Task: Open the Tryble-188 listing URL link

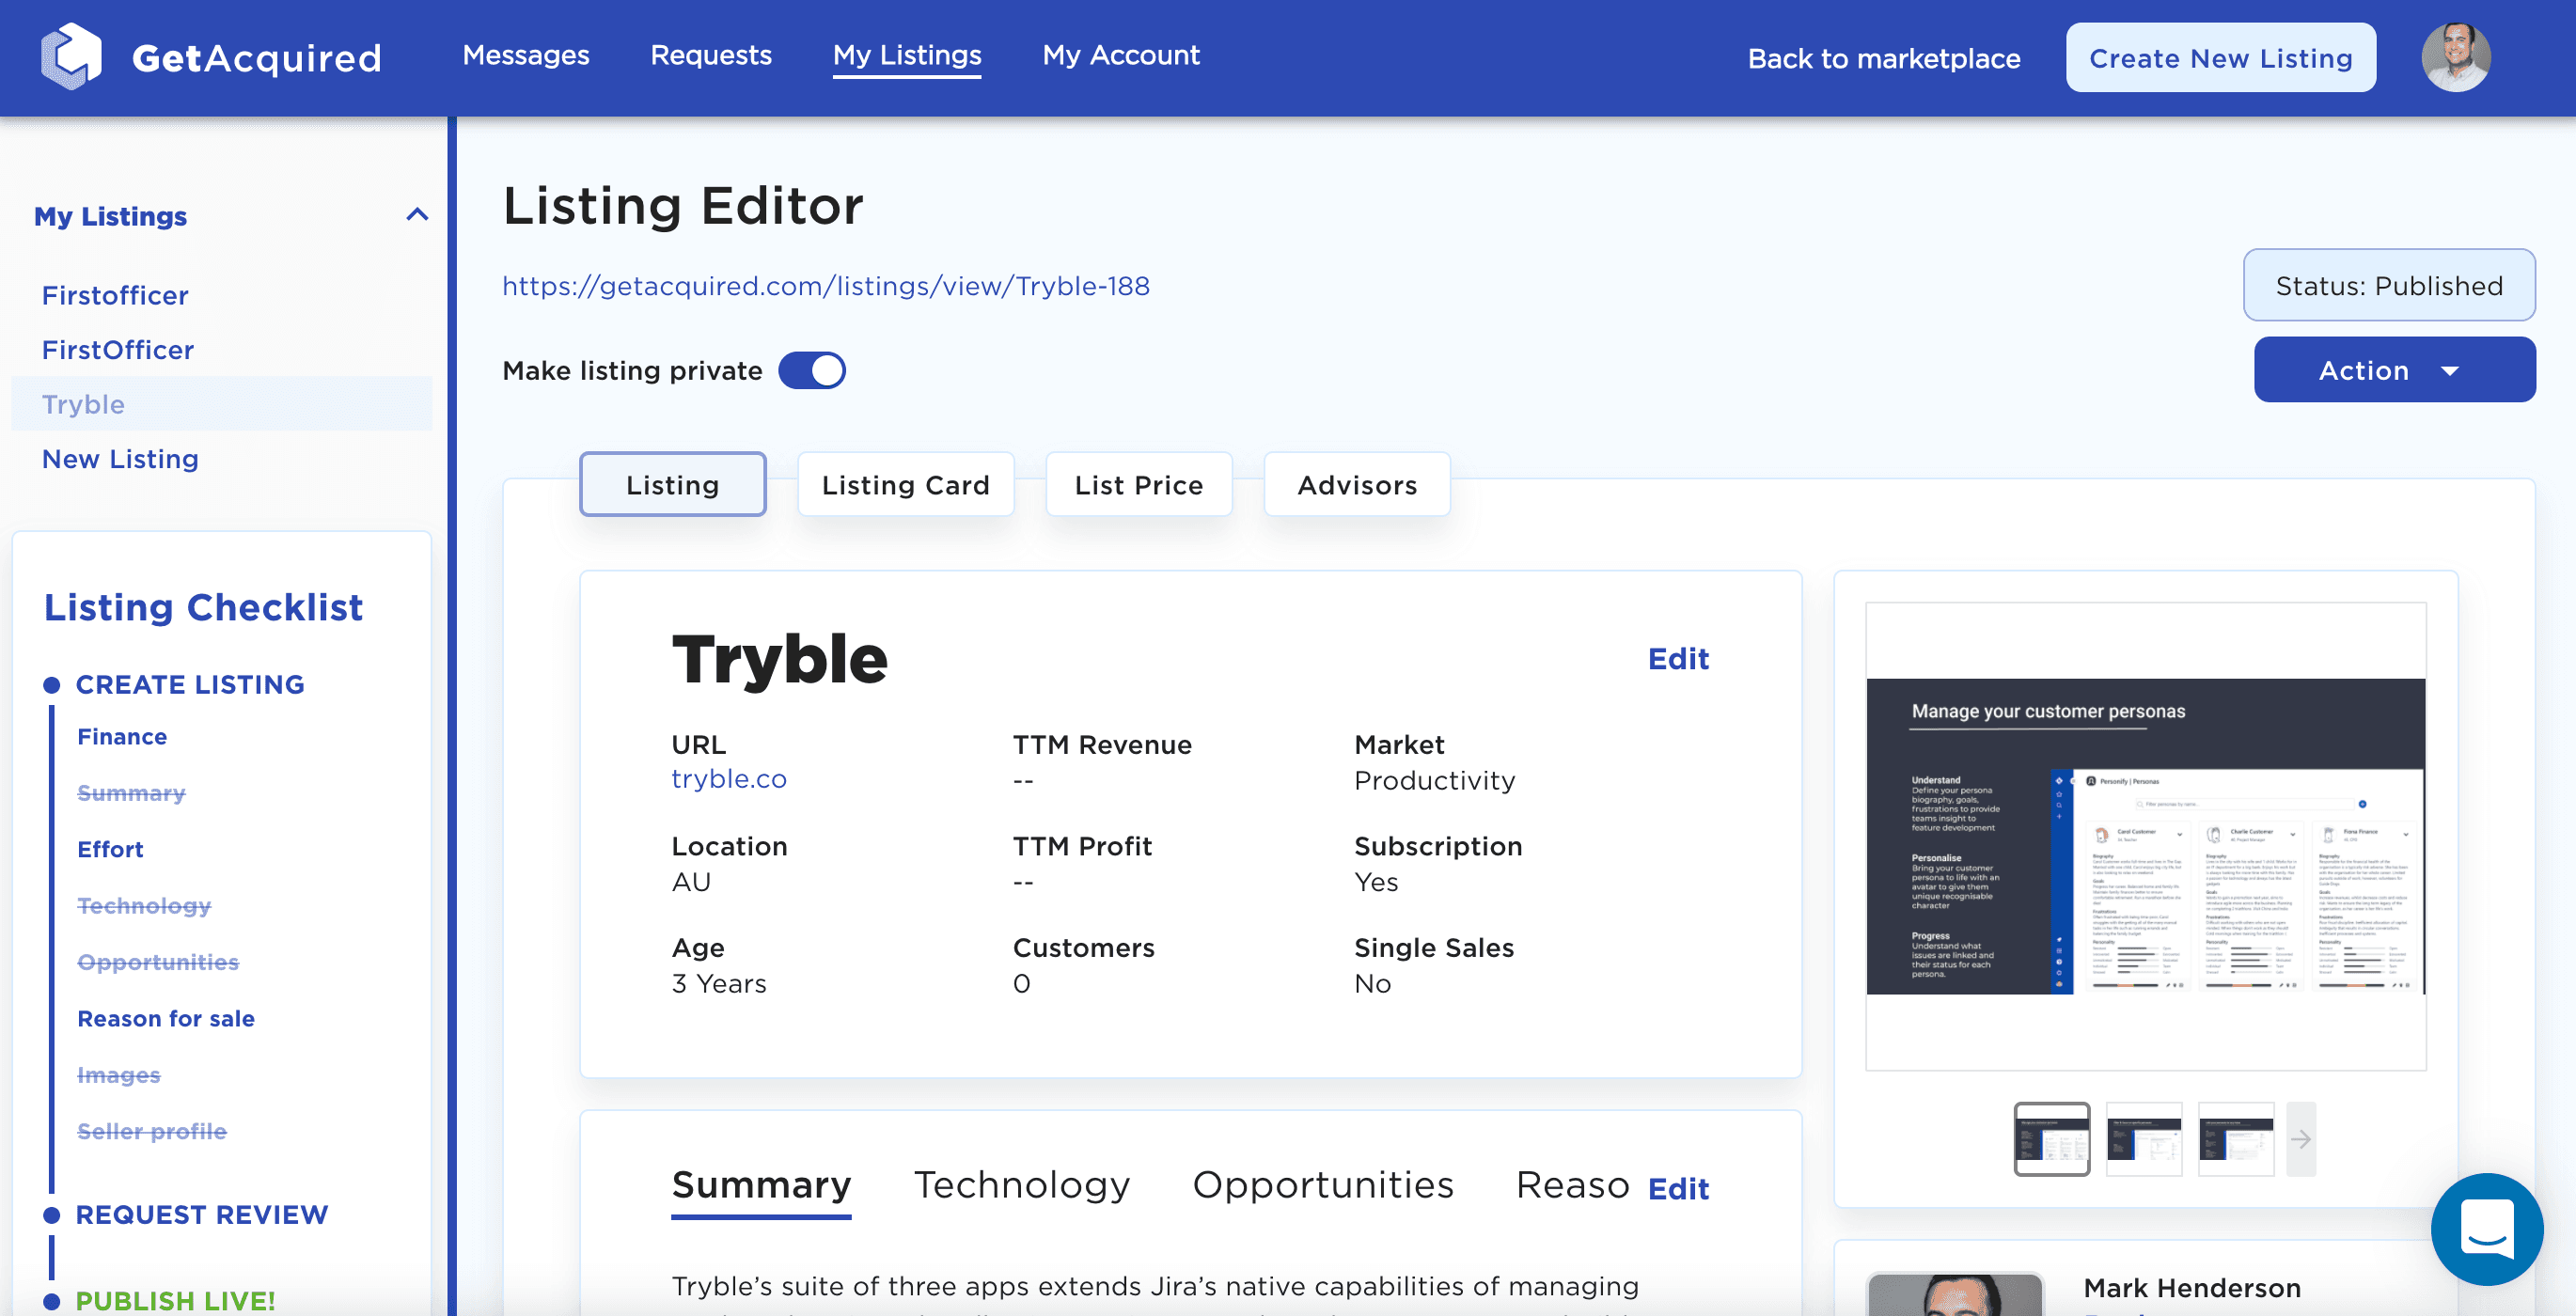Action: click(x=826, y=286)
